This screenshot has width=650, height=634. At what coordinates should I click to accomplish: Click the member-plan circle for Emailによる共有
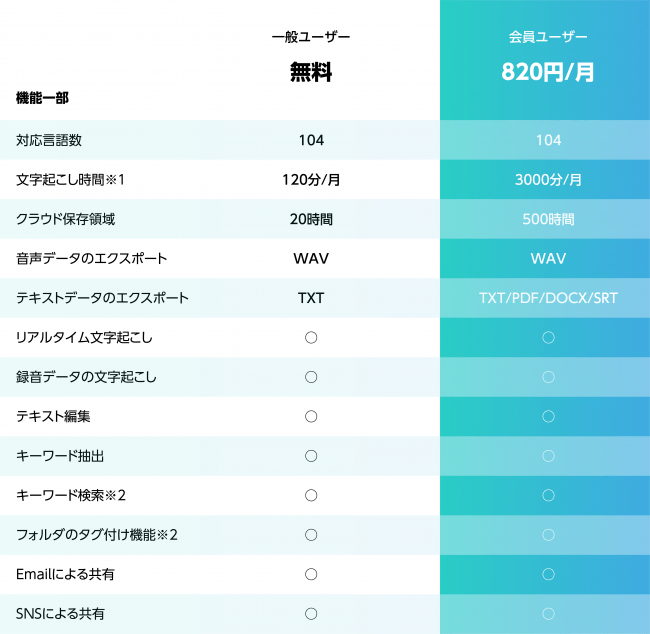coord(548,574)
